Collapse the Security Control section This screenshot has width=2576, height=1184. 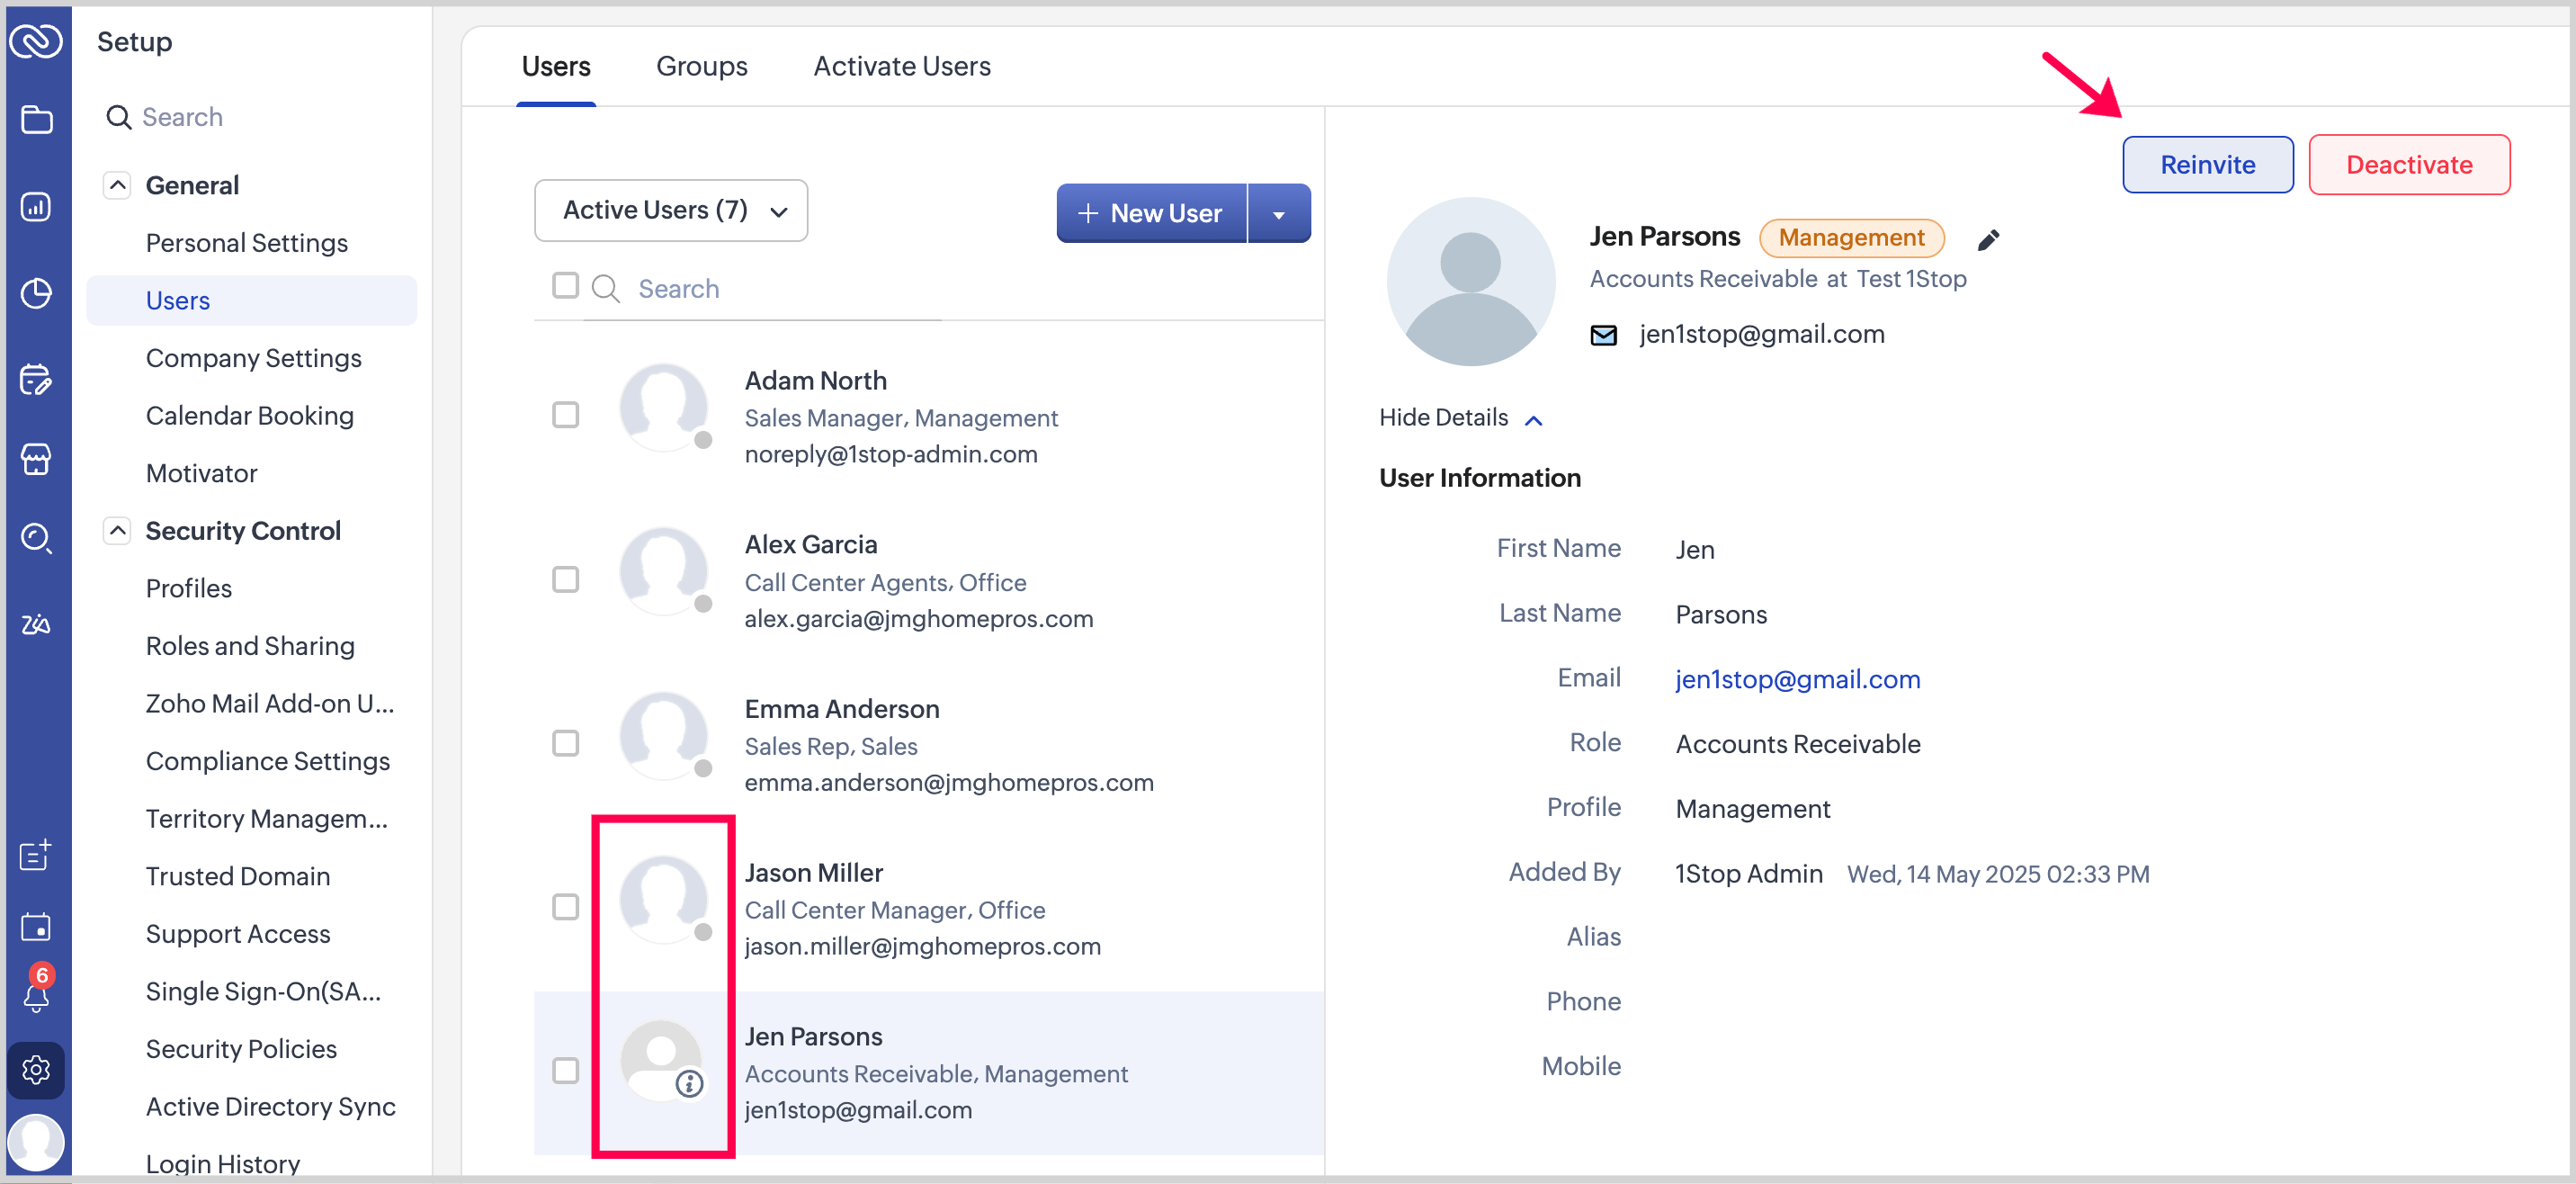(x=117, y=530)
